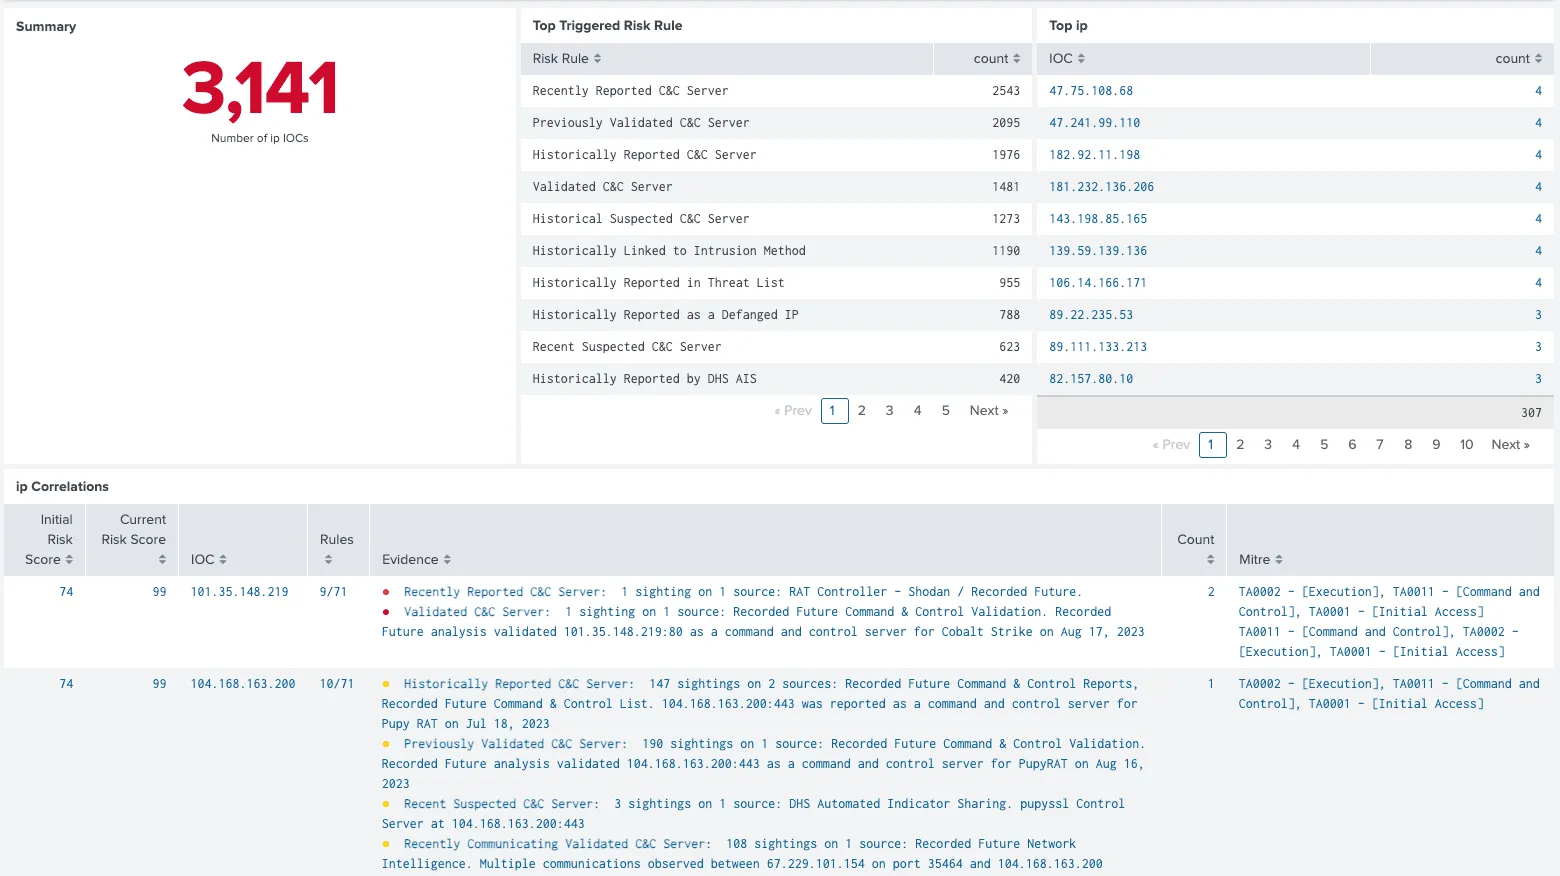Toggle sort order on the Evidence column
The image size is (1560, 876).
[x=446, y=559]
